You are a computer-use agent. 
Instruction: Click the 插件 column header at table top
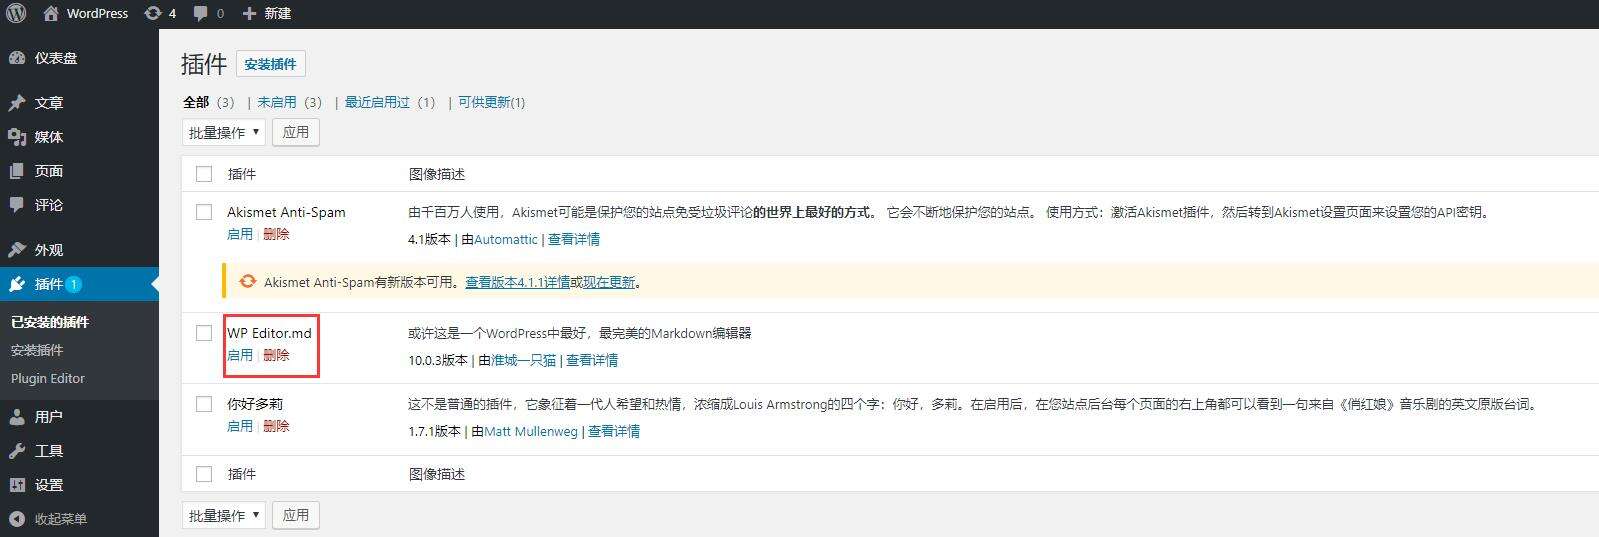click(x=242, y=174)
